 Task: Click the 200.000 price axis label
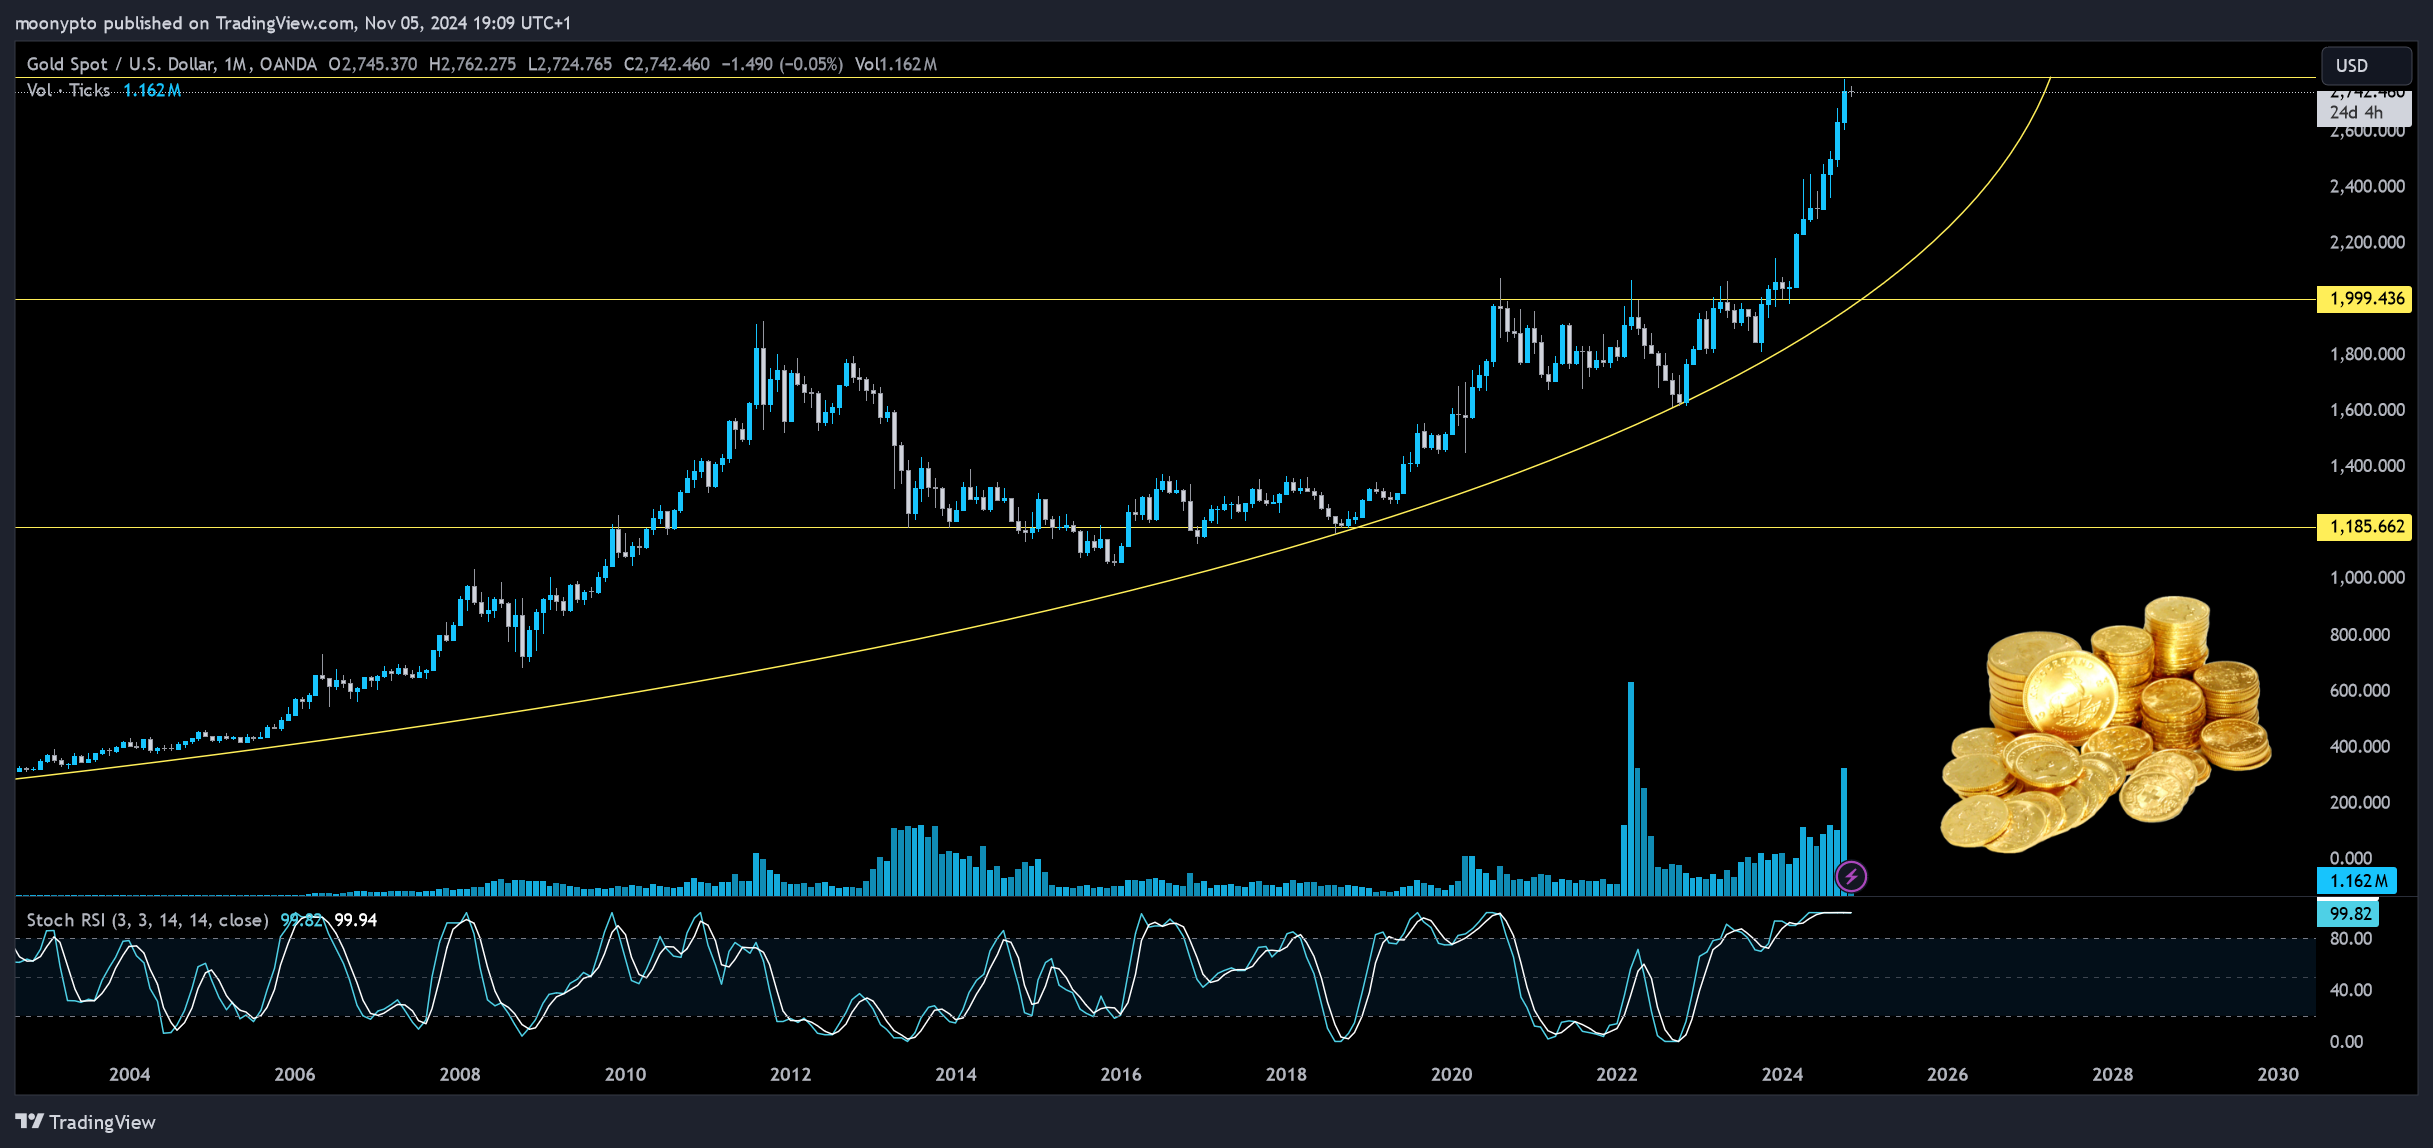[x=2360, y=803]
